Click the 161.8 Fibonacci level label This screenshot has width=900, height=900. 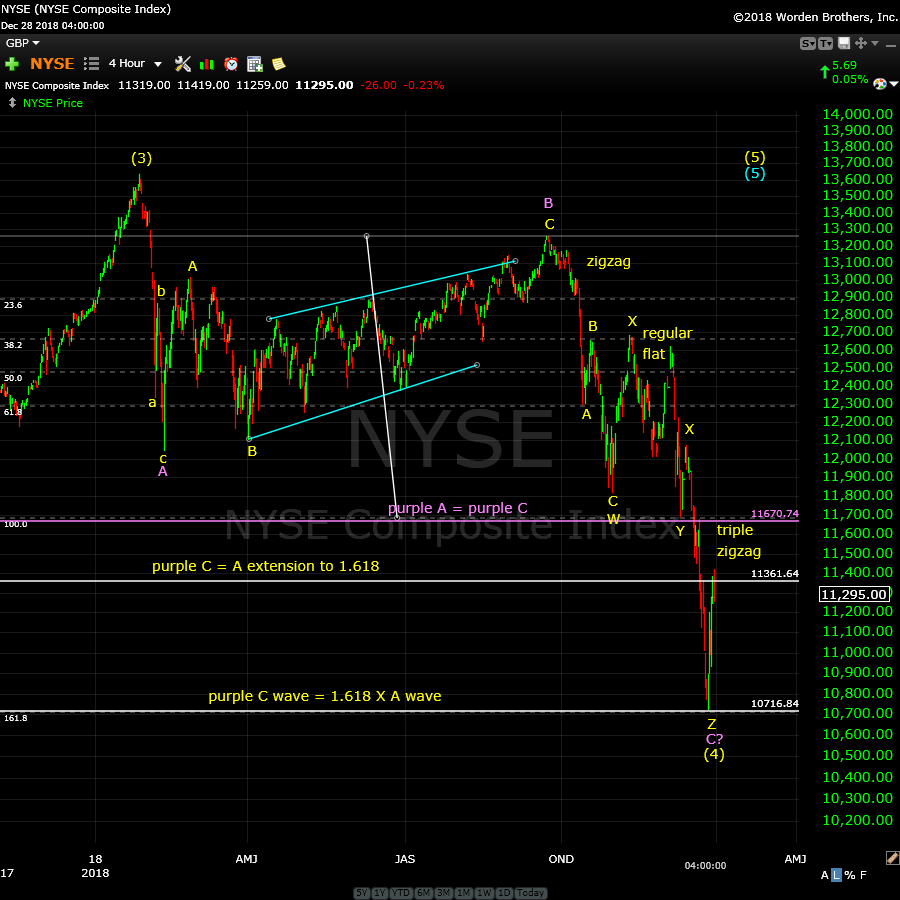coord(15,718)
